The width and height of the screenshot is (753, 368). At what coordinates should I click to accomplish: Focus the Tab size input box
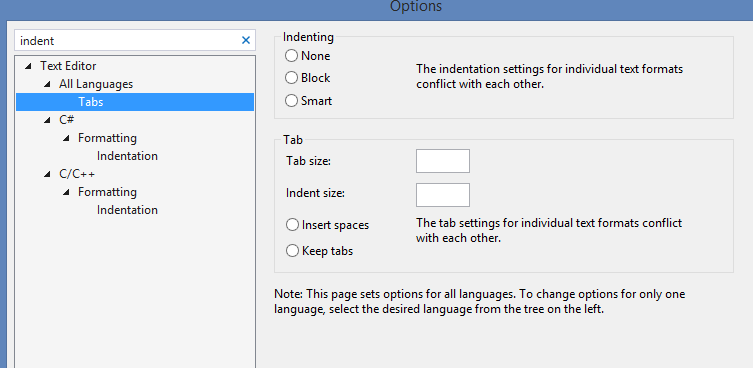coord(442,161)
